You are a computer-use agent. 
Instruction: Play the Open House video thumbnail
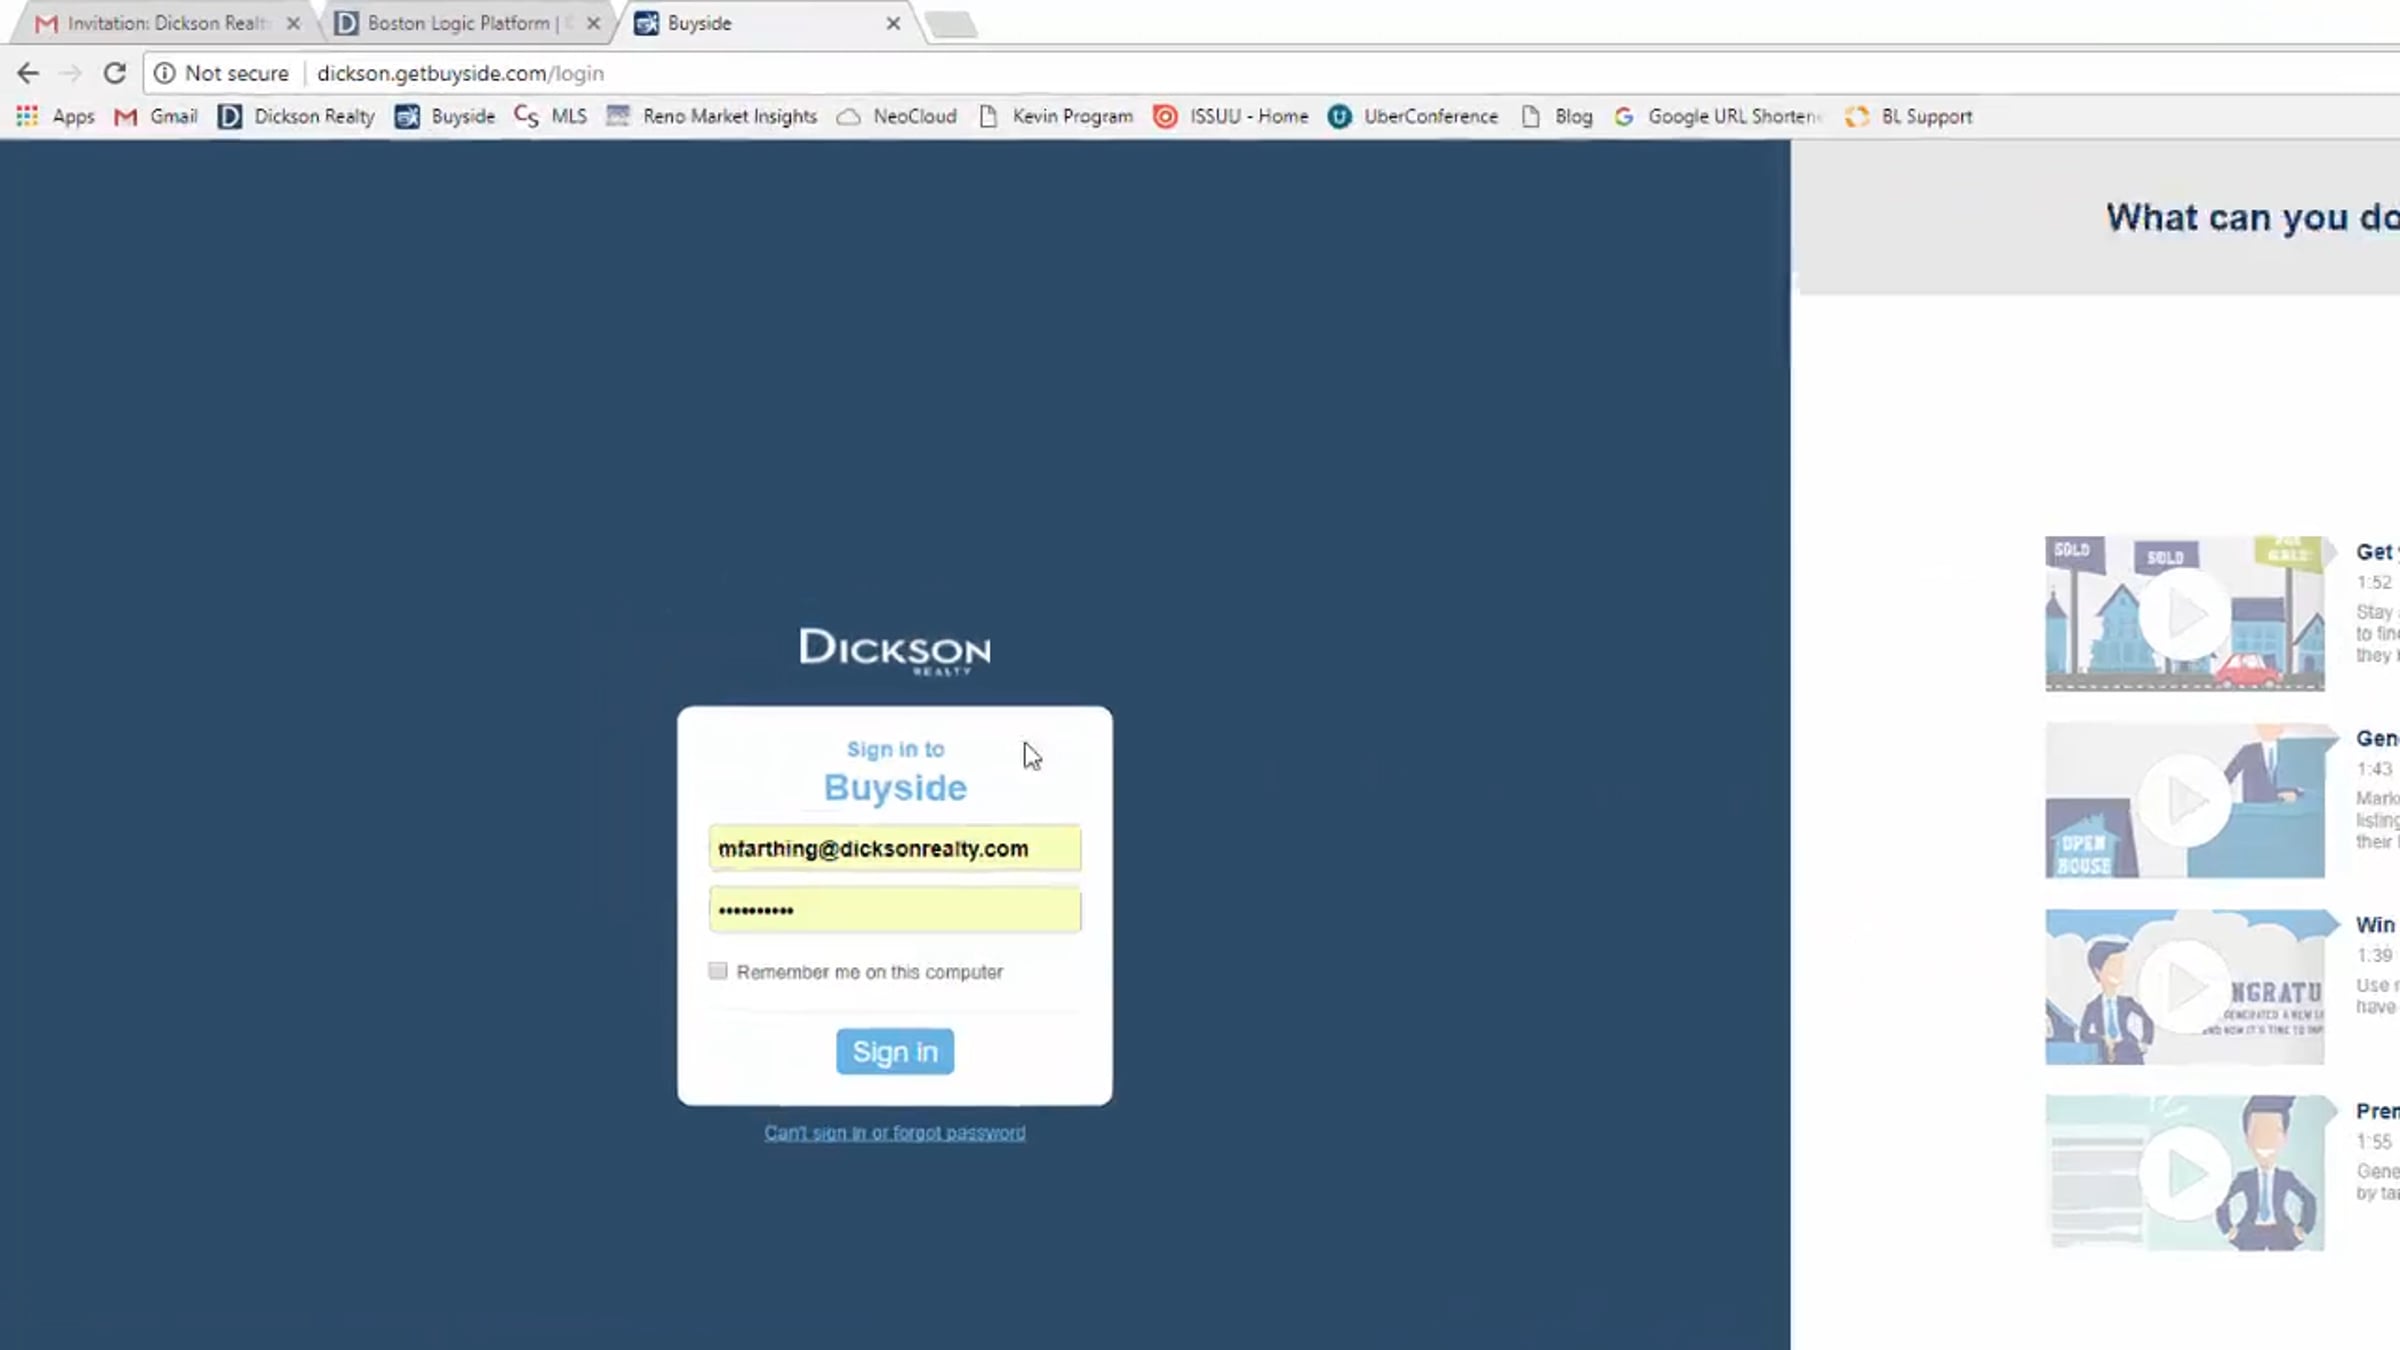(x=2184, y=800)
